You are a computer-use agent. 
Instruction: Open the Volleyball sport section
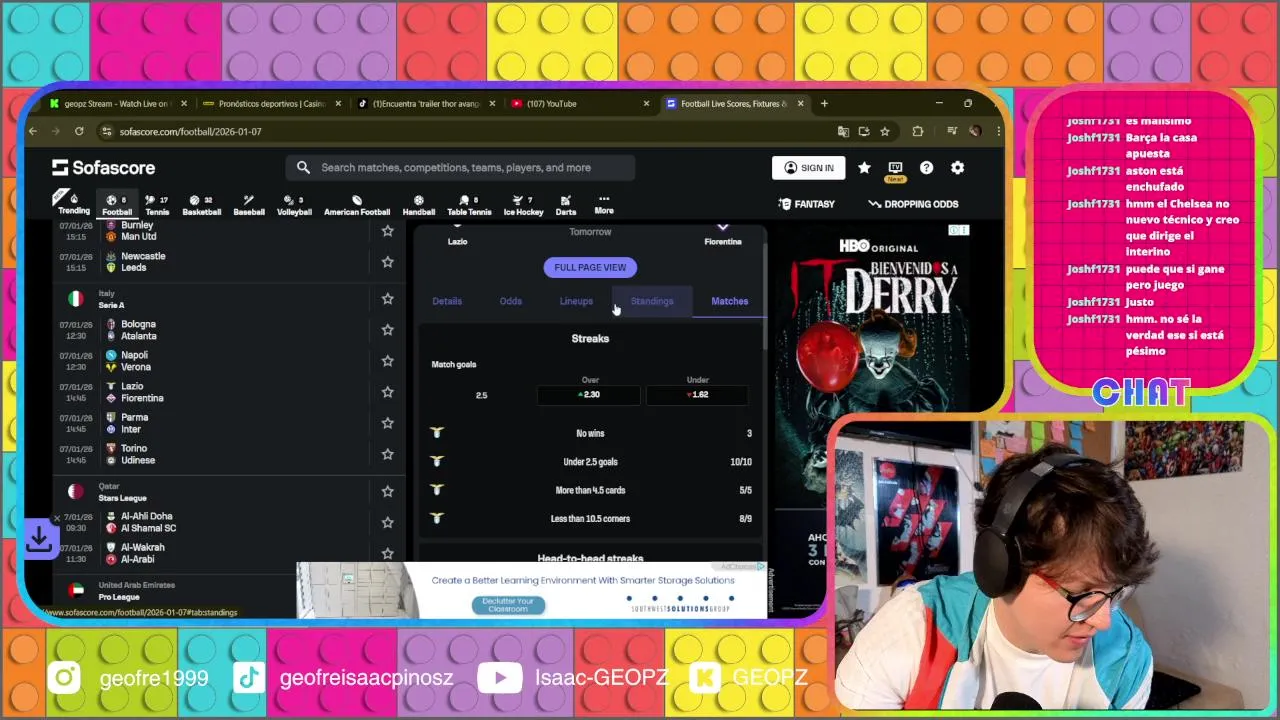tap(294, 204)
